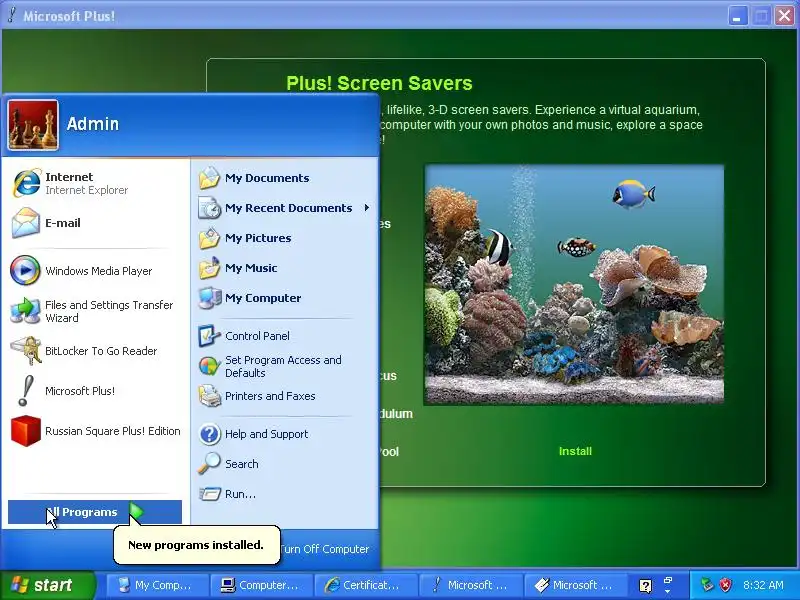This screenshot has width=800, height=600.
Task: Click the My Computer icon
Action: [x=209, y=298]
